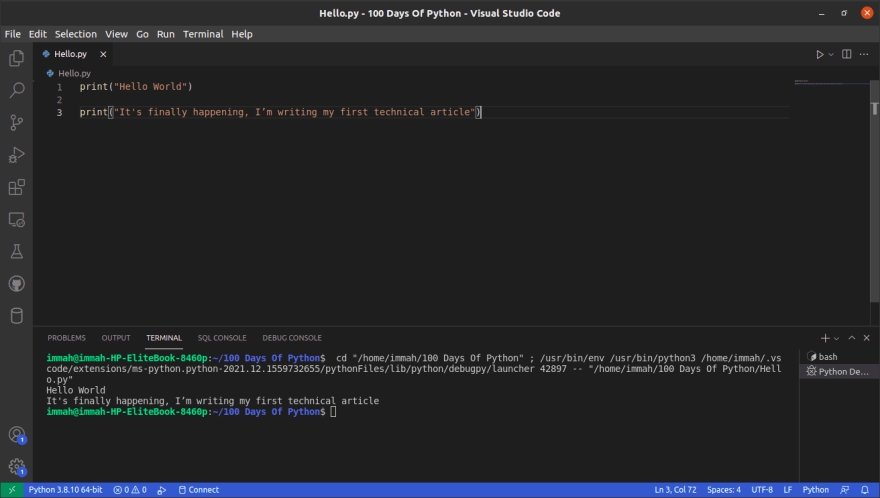Expand the new terminal launch profile dropdown
880x498 pixels.
click(836, 339)
